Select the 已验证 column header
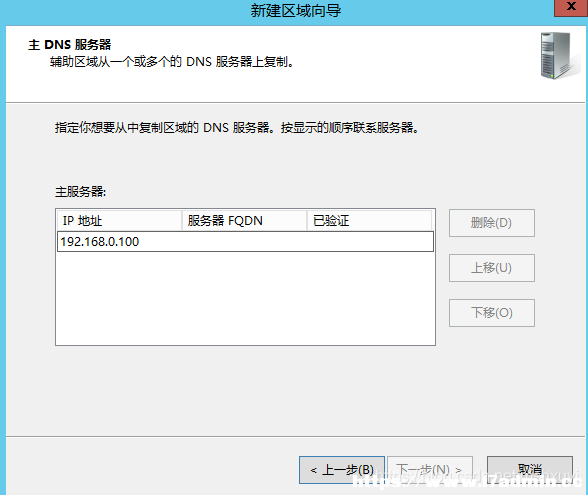The height and width of the screenshot is (495, 588). pyautogui.click(x=369, y=220)
